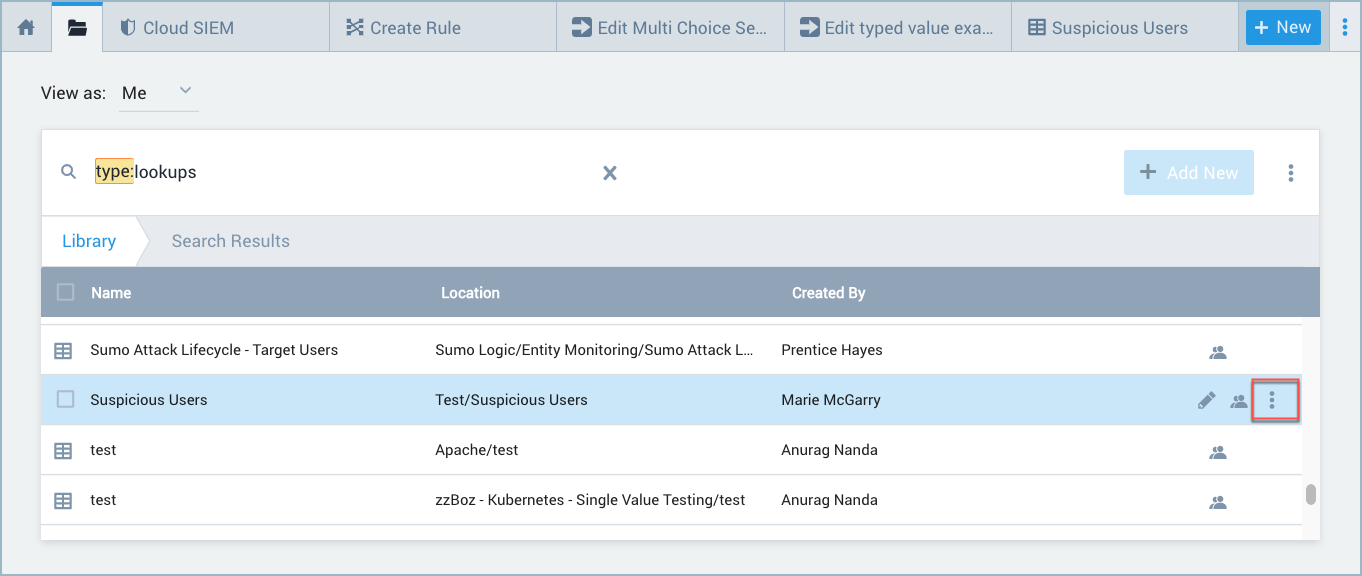The width and height of the screenshot is (1362, 576).
Task: Click the home icon in the top tab bar
Action: 25,26
